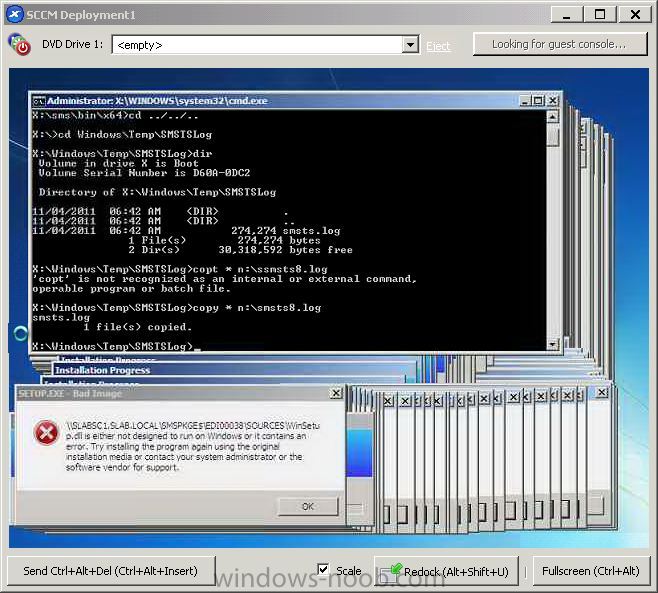
Task: Click cmd window scrollbar down arrow
Action: click(x=553, y=344)
